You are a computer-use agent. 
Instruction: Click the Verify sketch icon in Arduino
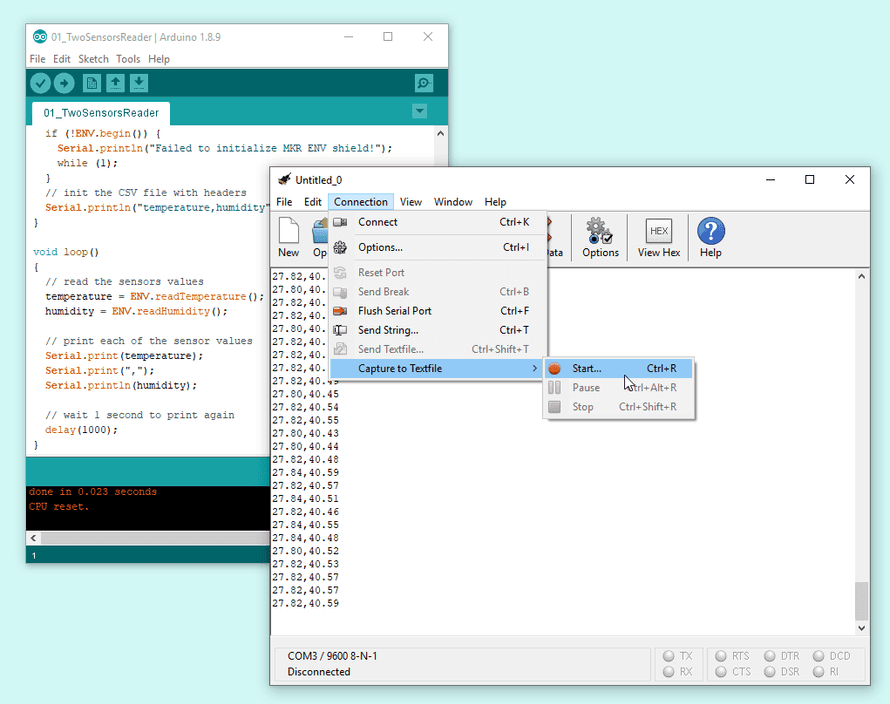coord(40,83)
